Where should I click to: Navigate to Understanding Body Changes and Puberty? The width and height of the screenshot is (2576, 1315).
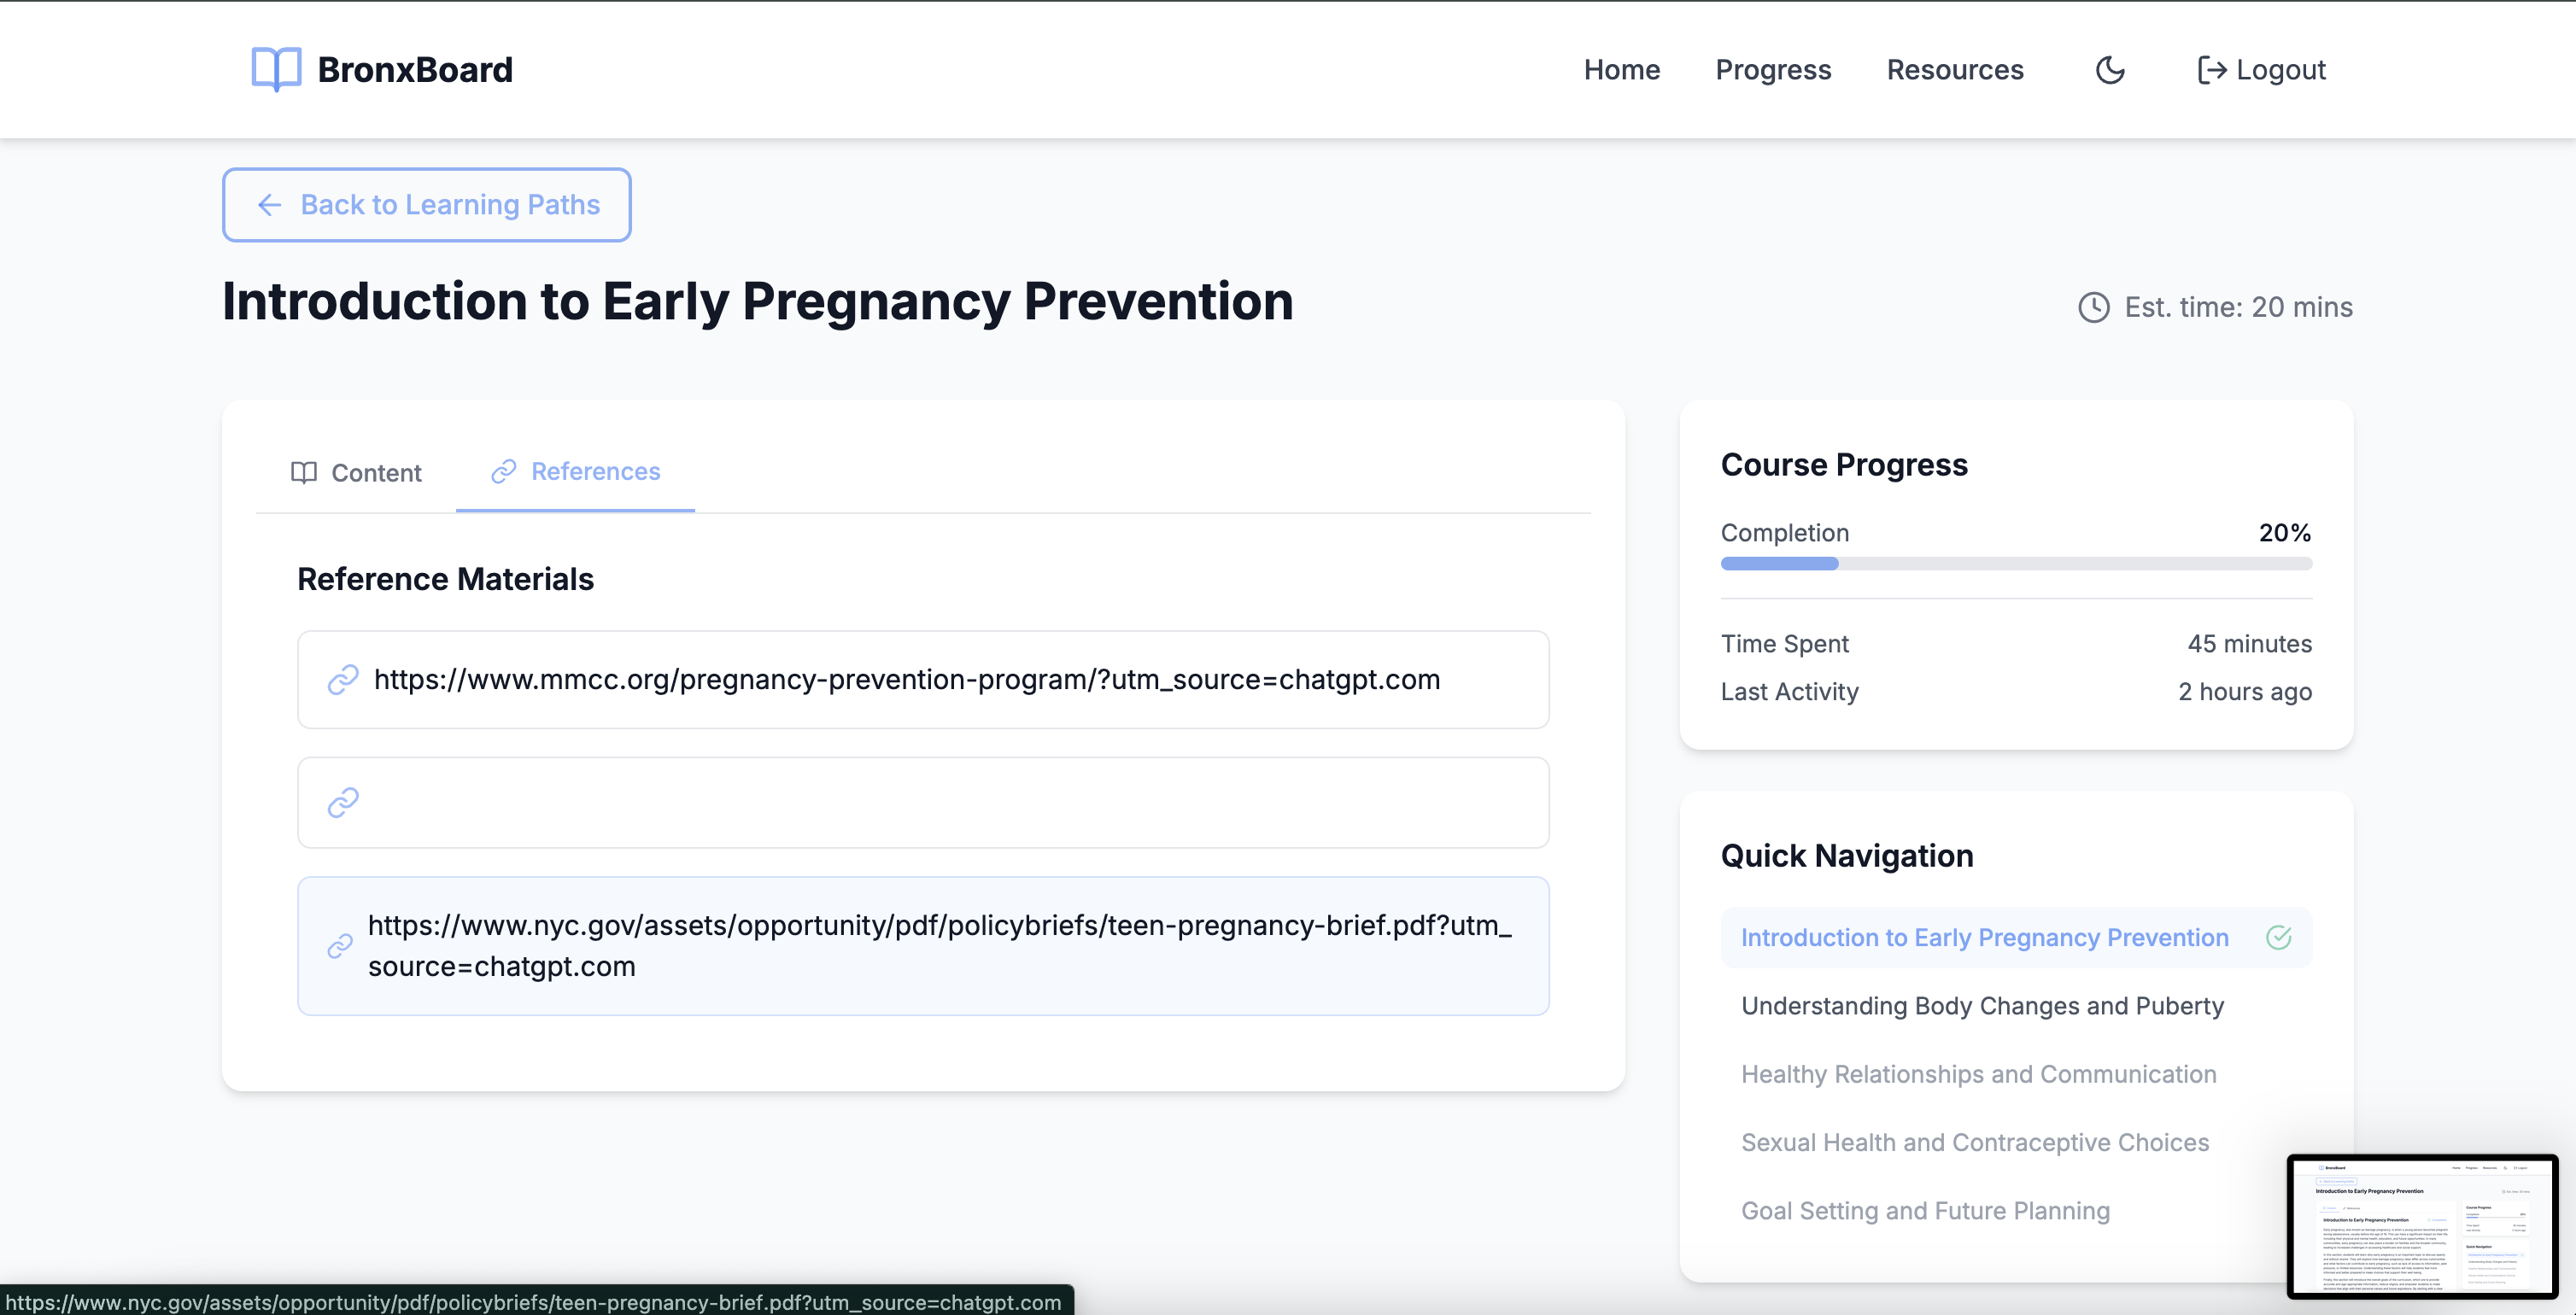click(x=1982, y=1006)
